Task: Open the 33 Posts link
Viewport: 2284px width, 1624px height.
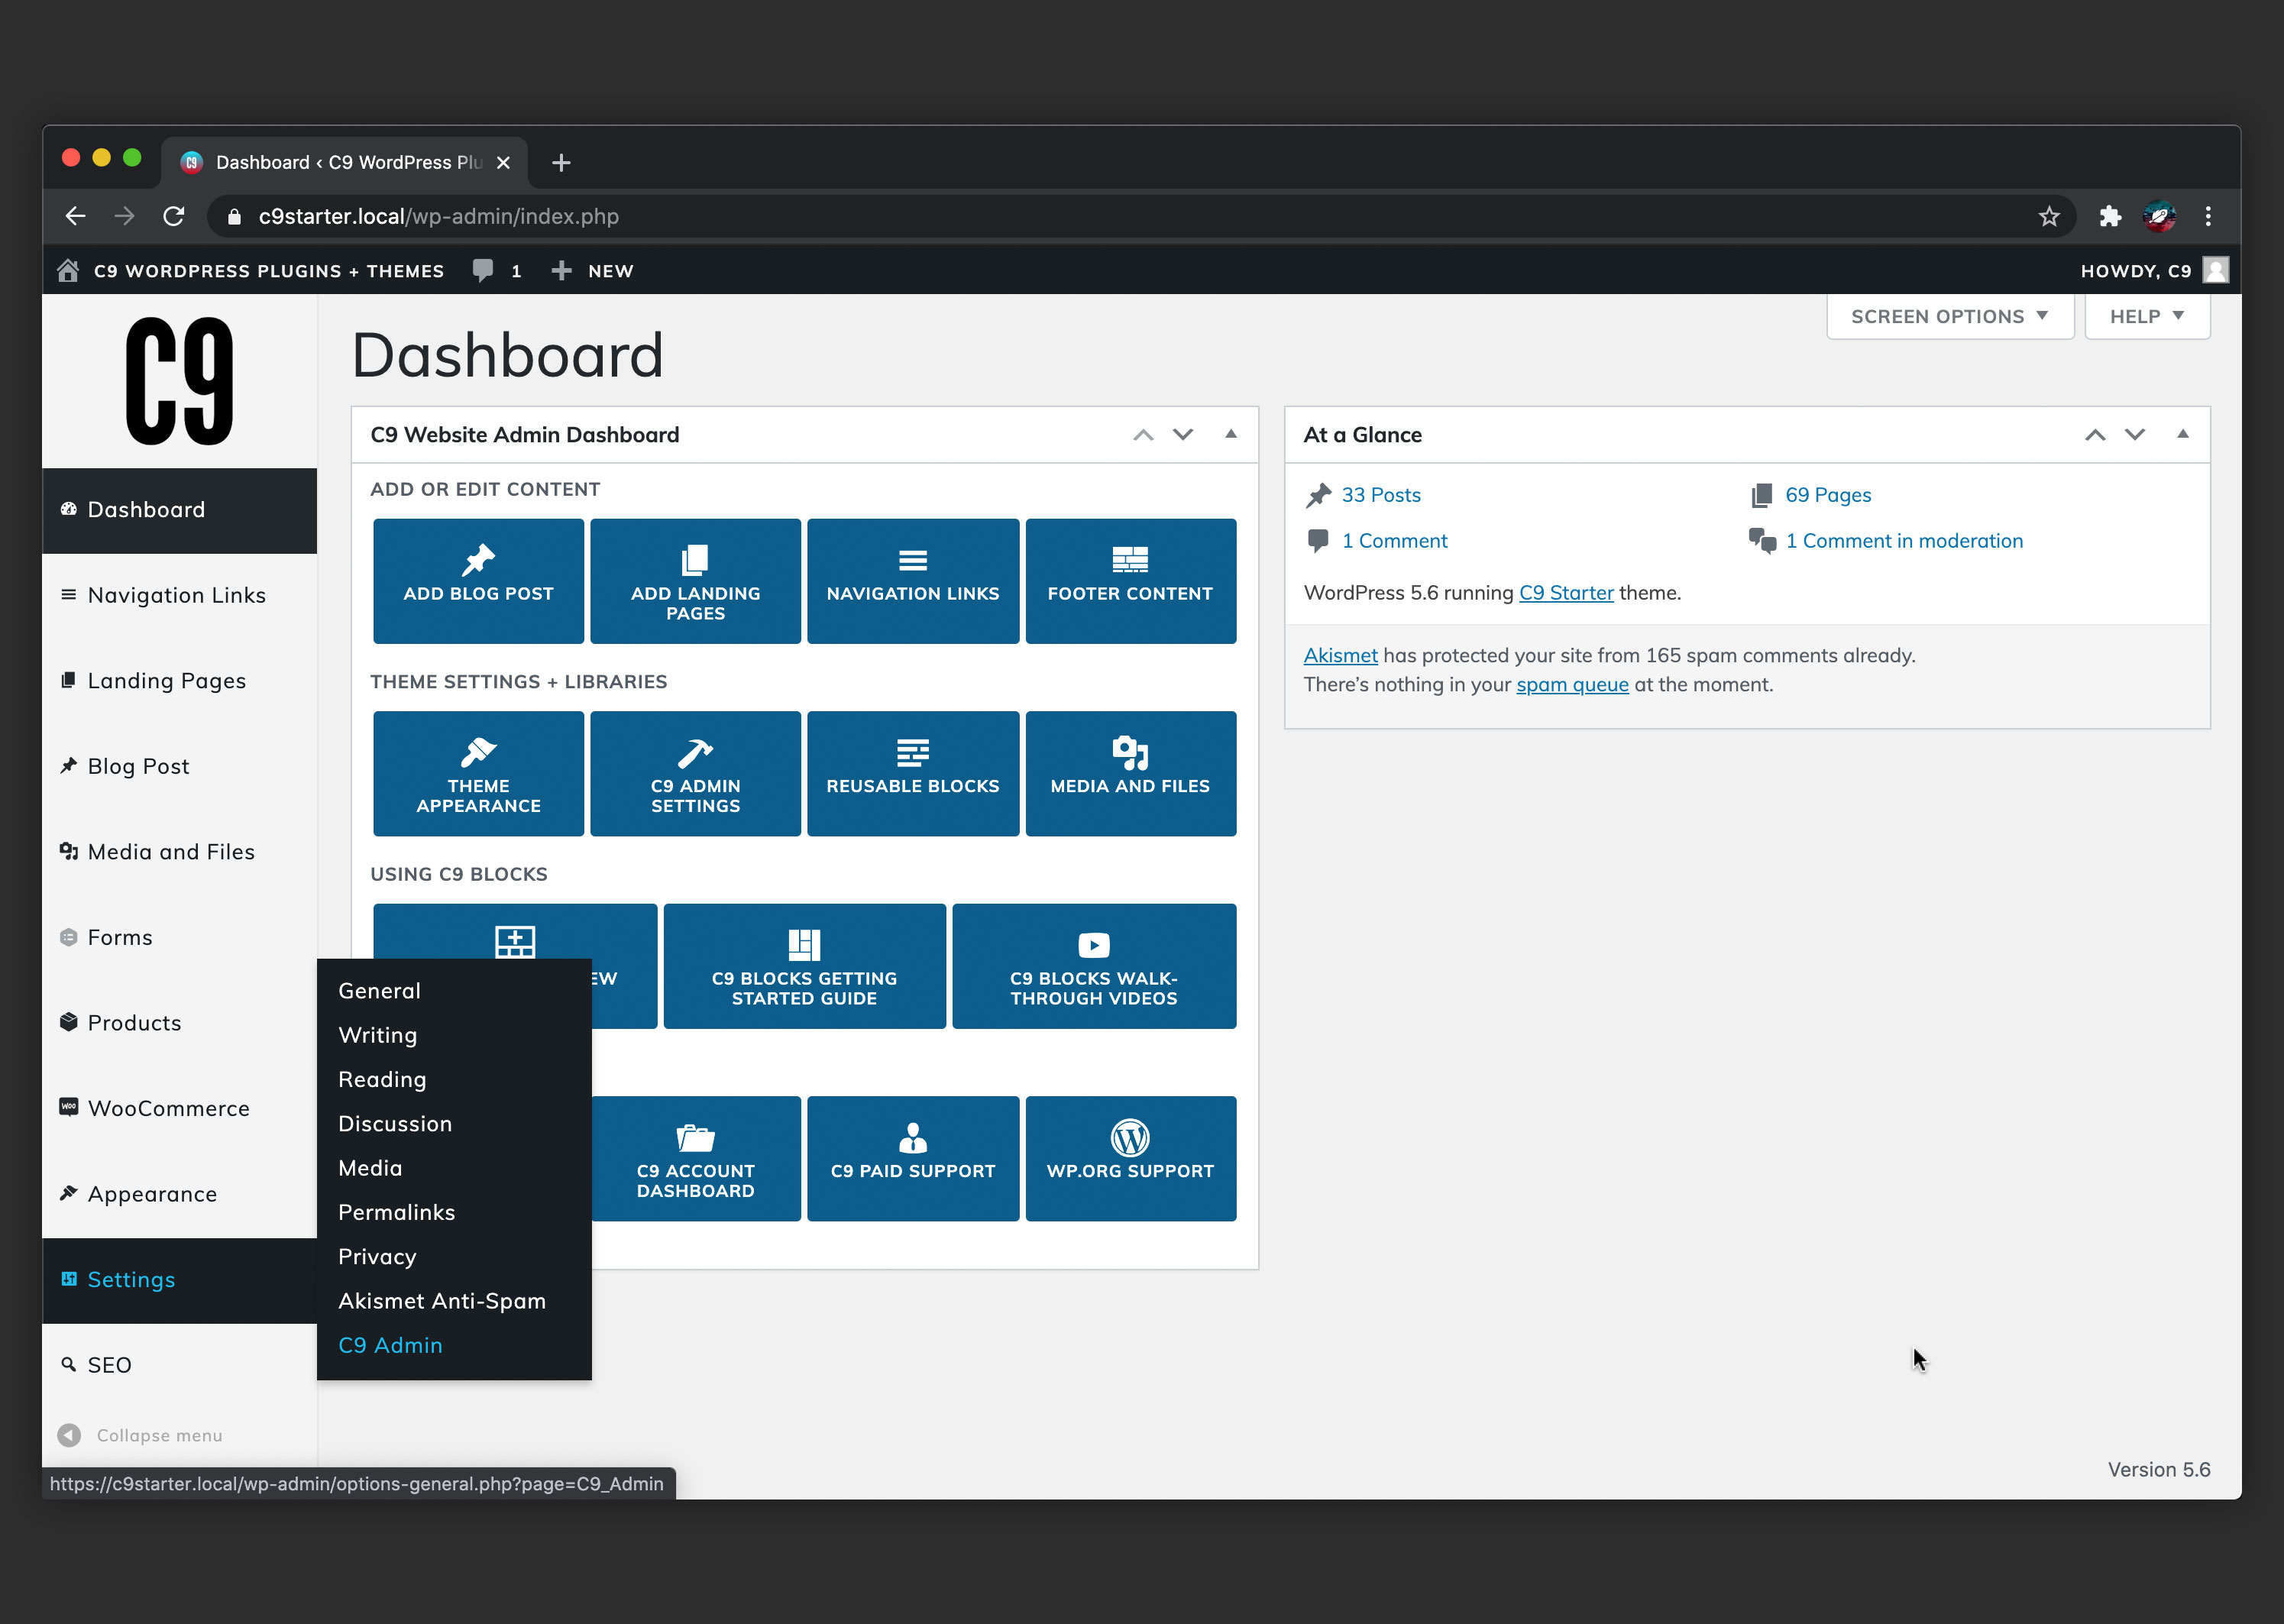Action: tap(1381, 495)
